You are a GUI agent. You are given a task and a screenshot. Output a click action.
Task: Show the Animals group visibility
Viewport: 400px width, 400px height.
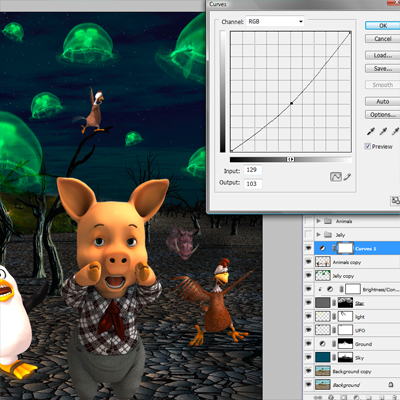click(x=309, y=221)
